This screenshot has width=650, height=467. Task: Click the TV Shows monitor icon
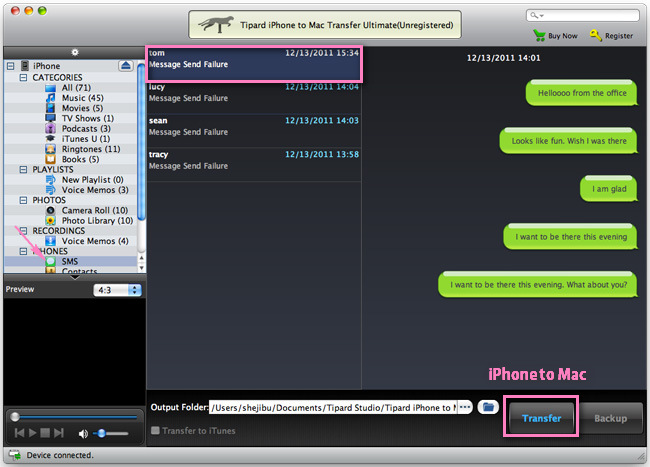coord(50,118)
